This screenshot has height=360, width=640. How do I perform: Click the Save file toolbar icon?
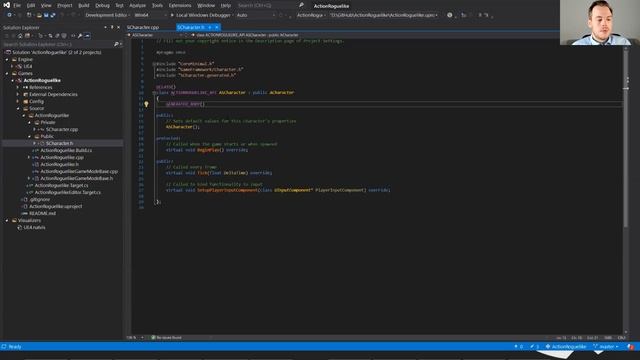click(46, 15)
